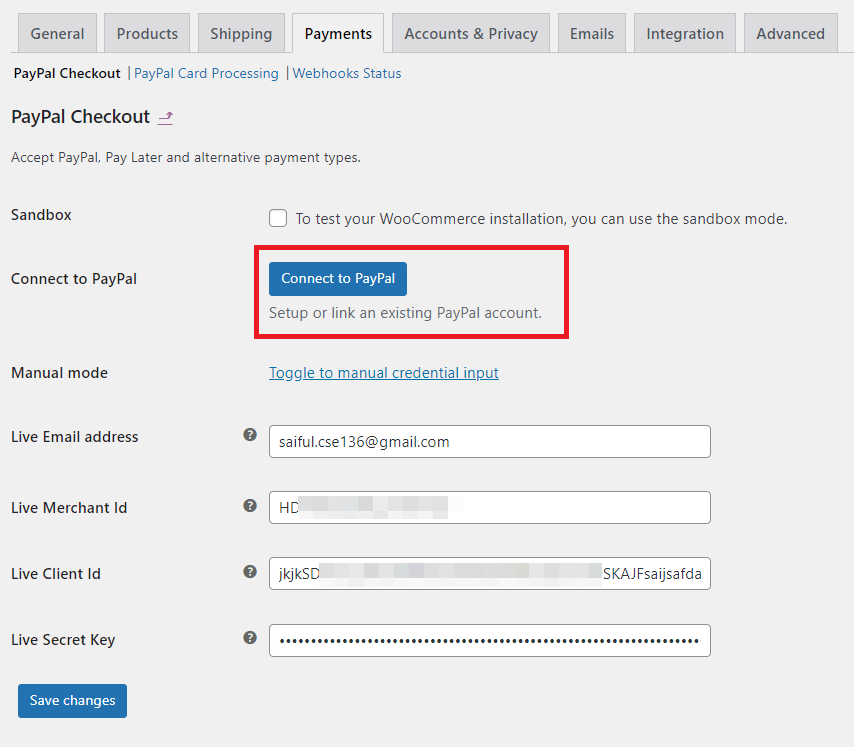This screenshot has height=747, width=856.
Task: Click the 'Accept PayPal, Pay Later' description text
Action: [186, 157]
